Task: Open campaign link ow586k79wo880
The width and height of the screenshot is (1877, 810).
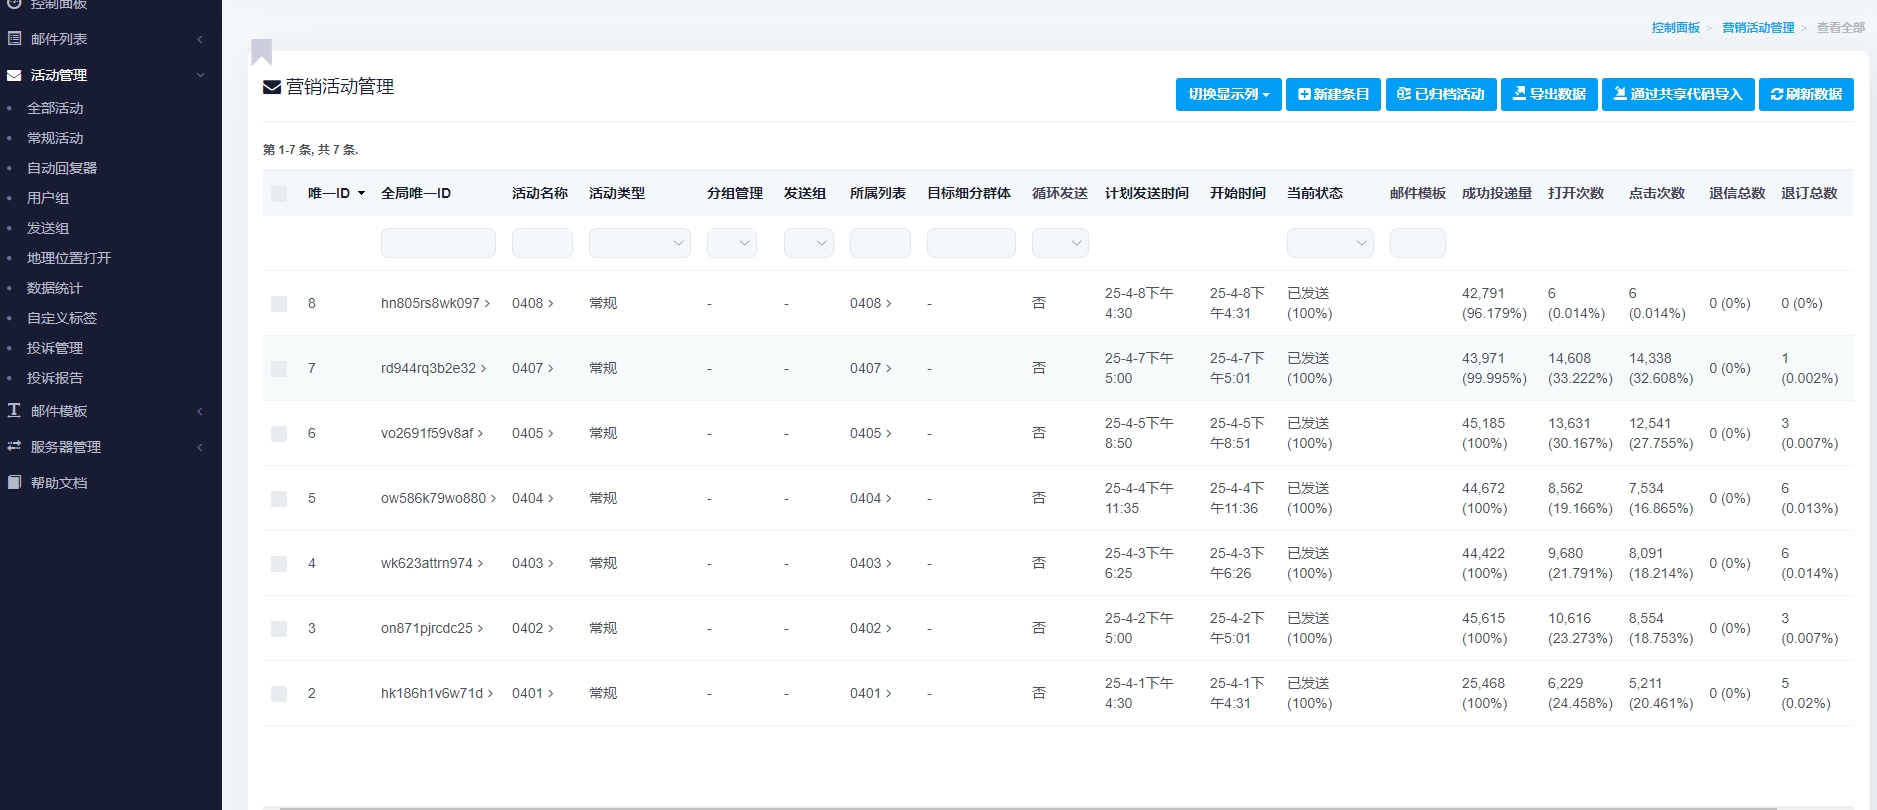Action: (x=438, y=499)
